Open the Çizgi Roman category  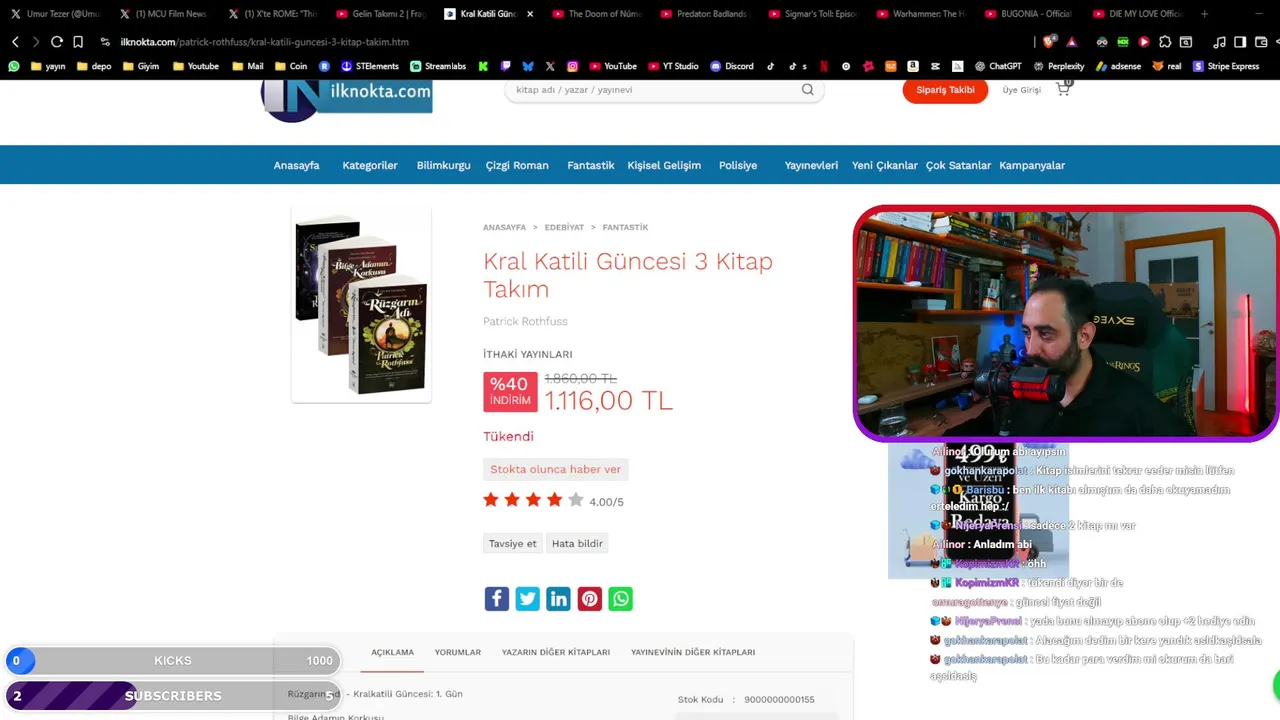point(517,165)
